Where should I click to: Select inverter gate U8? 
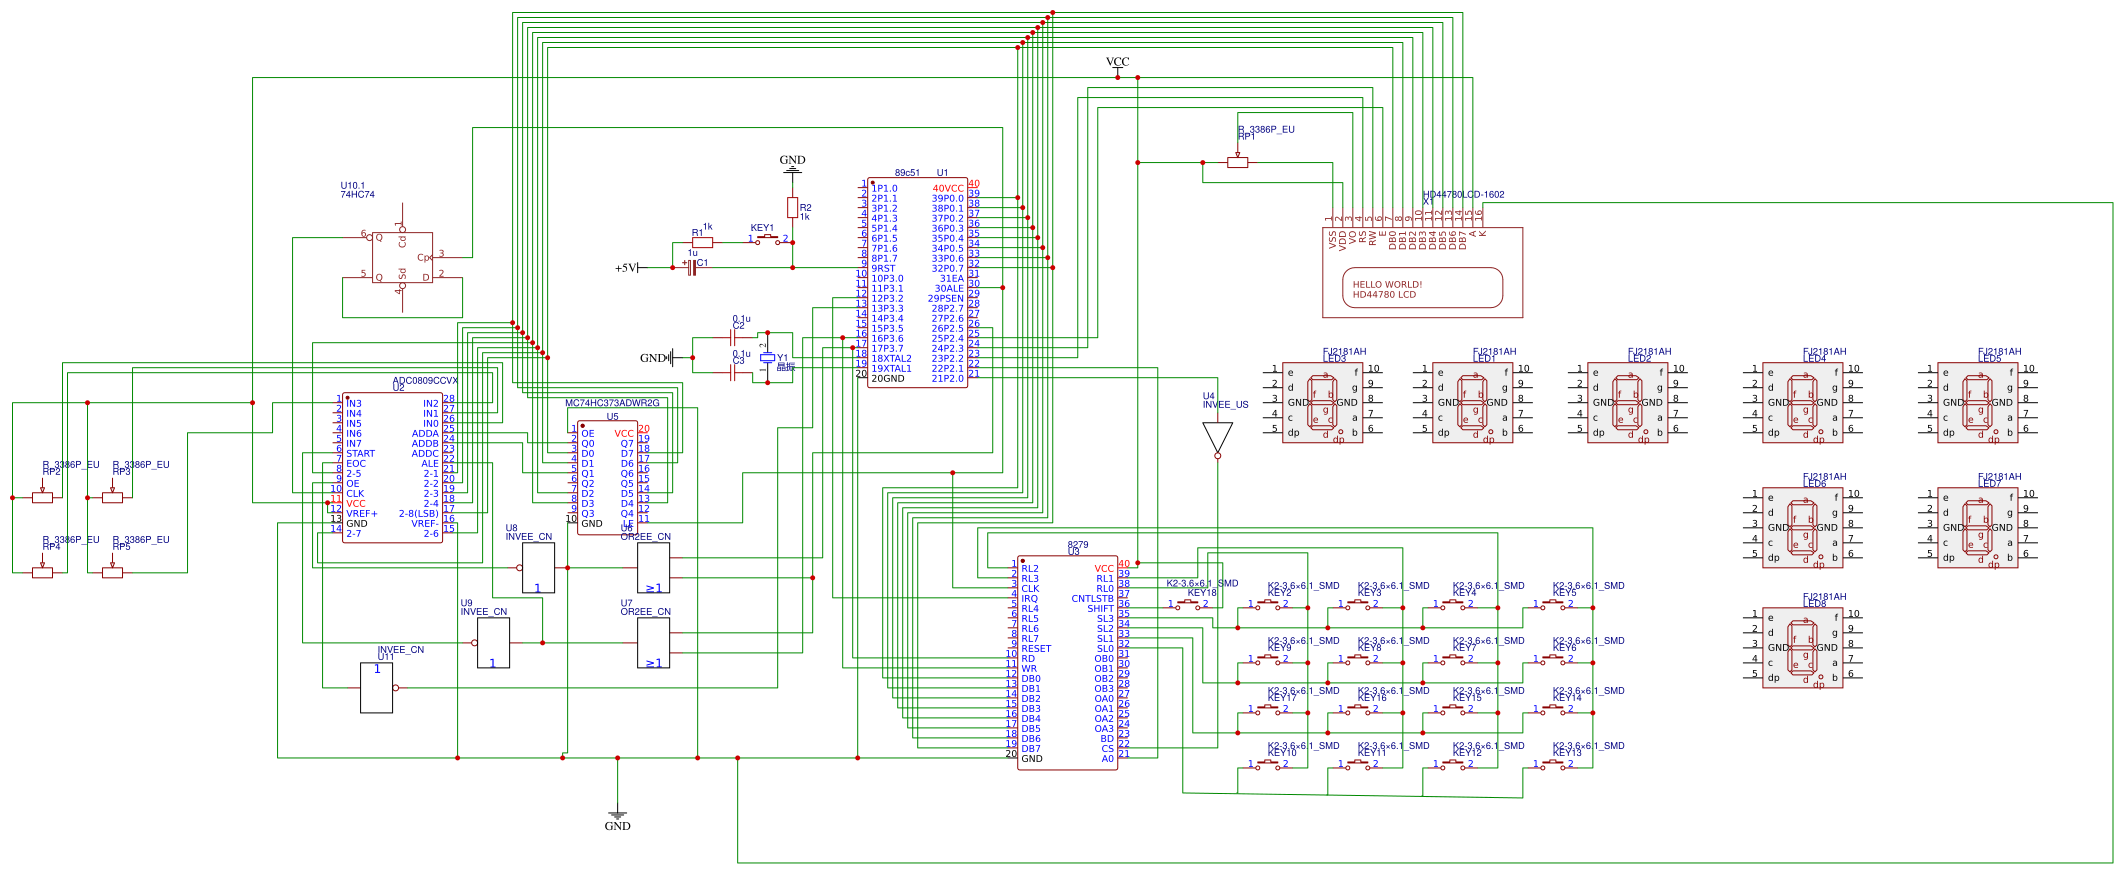coord(538,568)
